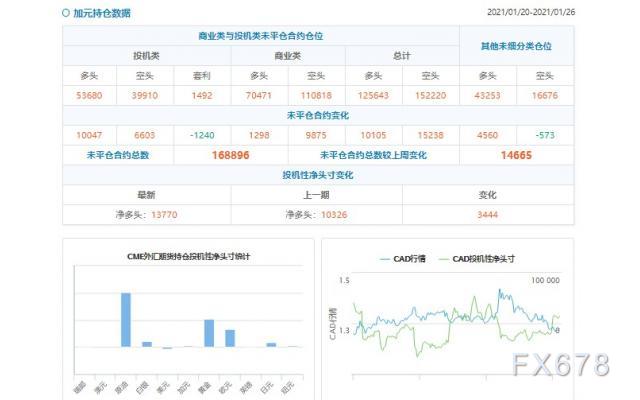The height and width of the screenshot is (400, 640).
Task: Click speculative long value 53680
Action: coord(89,96)
